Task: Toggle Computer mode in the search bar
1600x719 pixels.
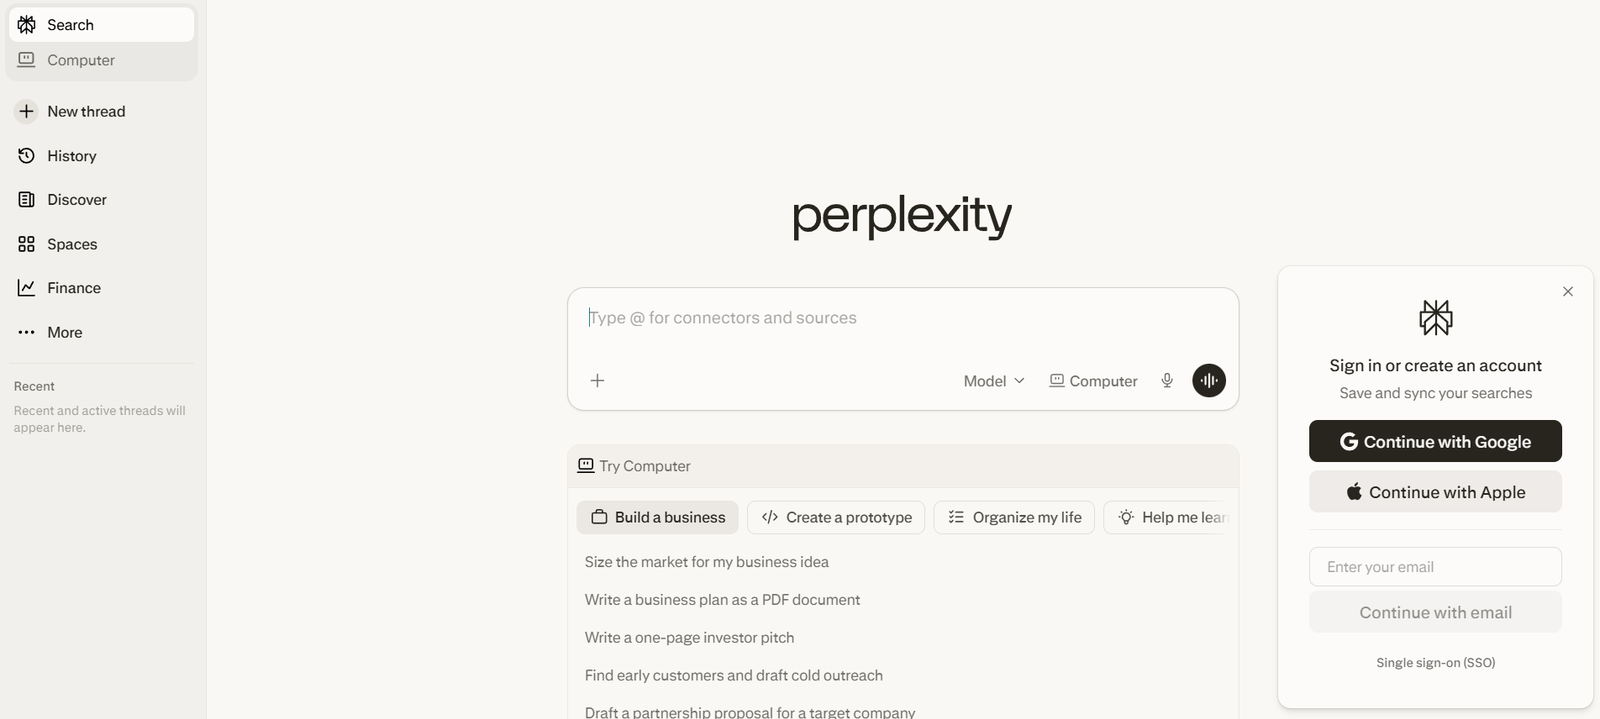Action: pyautogui.click(x=1092, y=380)
